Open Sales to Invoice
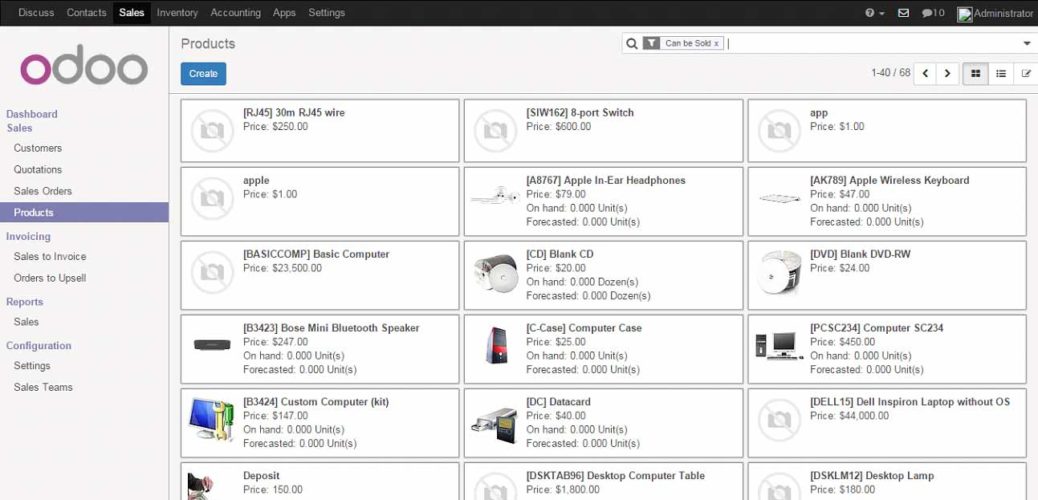 [50, 256]
